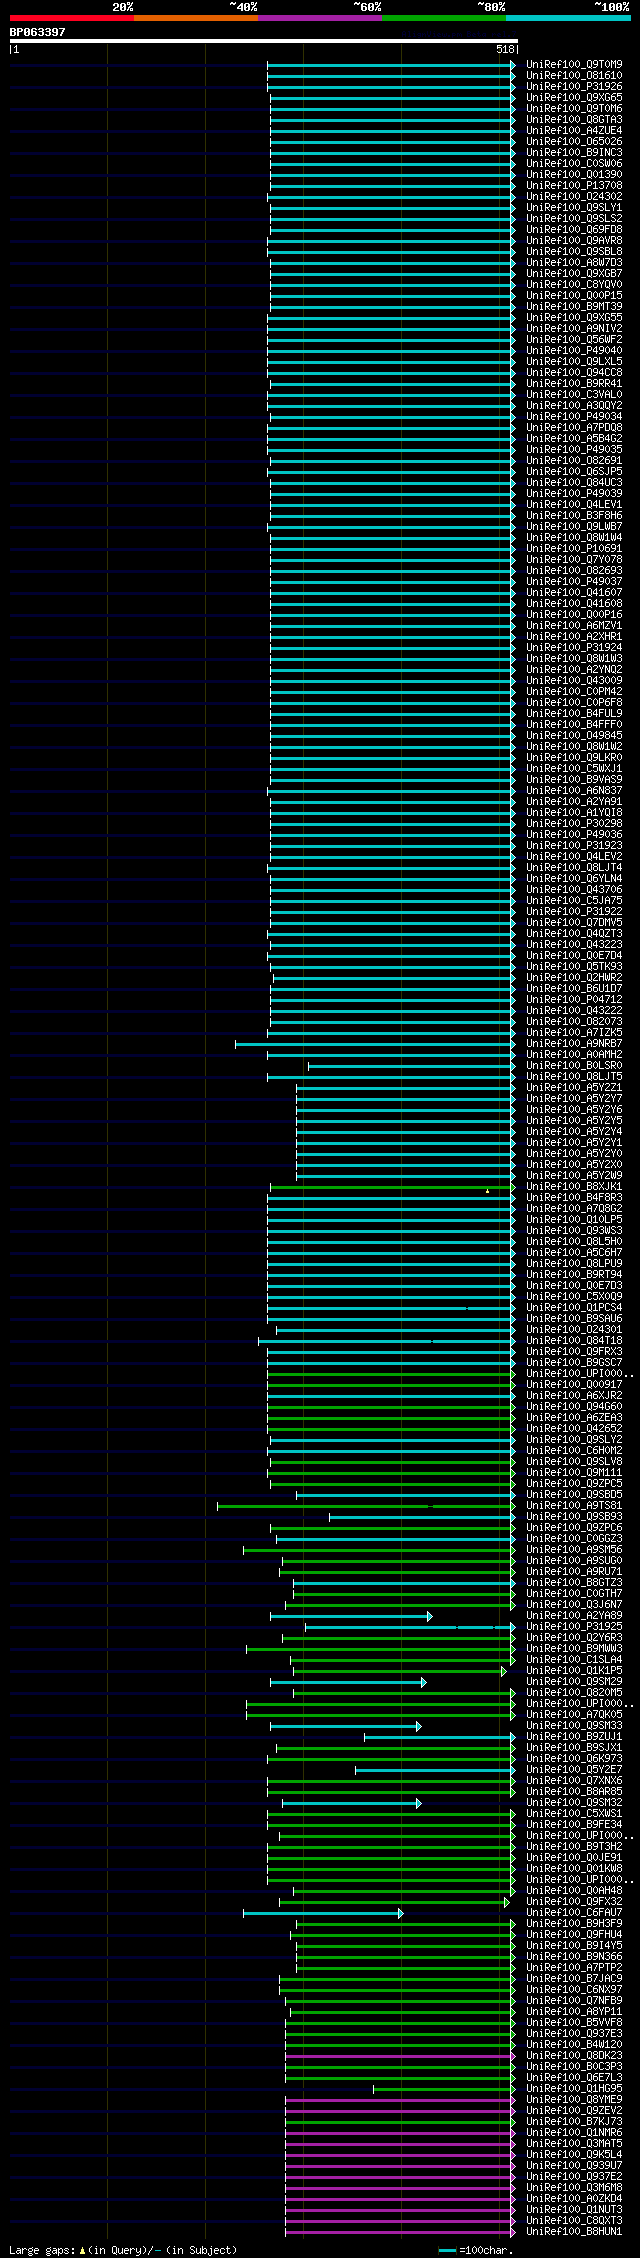
Task: Click UniRef100_Q9FX32 label
Action: coord(575,1902)
